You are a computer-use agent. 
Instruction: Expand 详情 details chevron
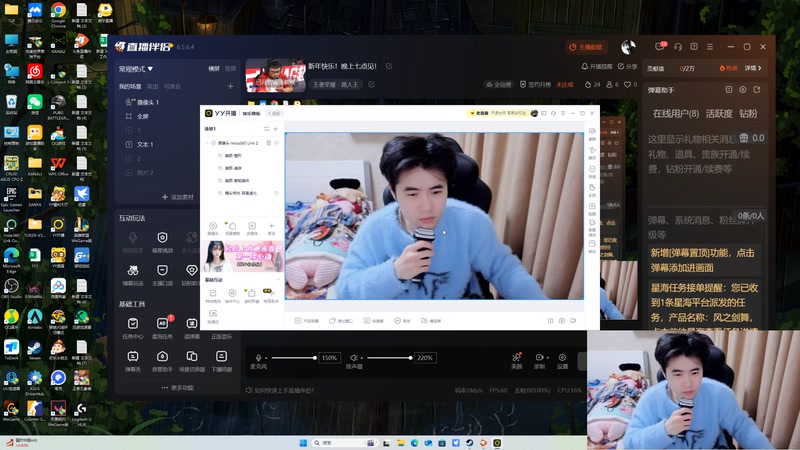click(x=753, y=68)
